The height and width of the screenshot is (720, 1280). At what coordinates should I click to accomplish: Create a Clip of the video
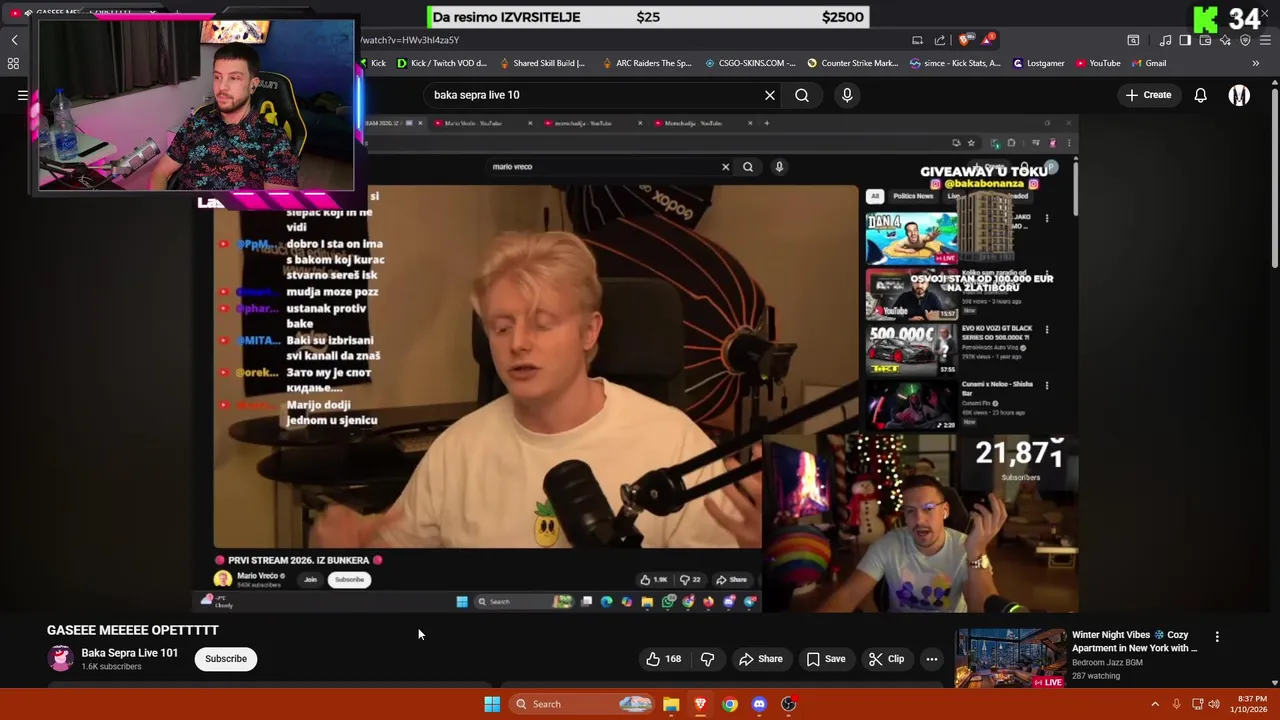tap(886, 659)
